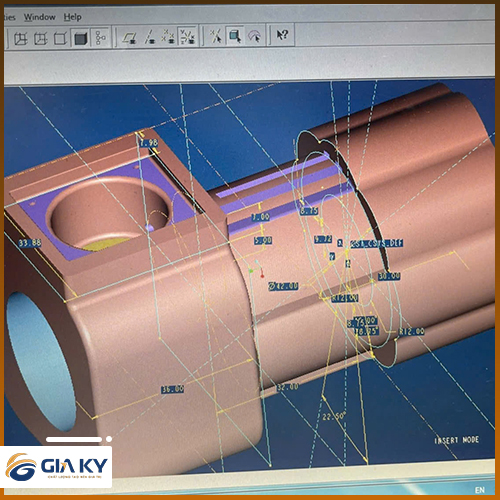The width and height of the screenshot is (500, 500).
Task: Select the solid part pick icon
Action: [x=235, y=35]
